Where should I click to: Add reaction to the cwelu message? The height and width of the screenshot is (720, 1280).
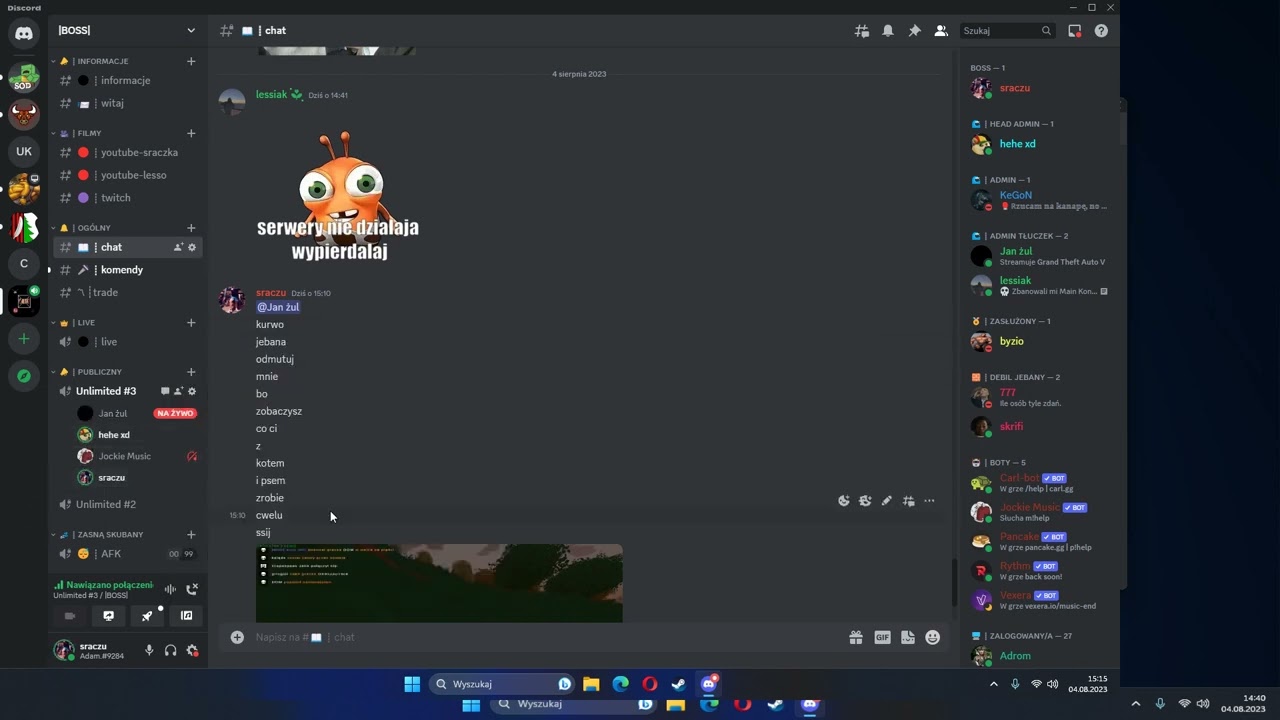pyautogui.click(x=844, y=501)
